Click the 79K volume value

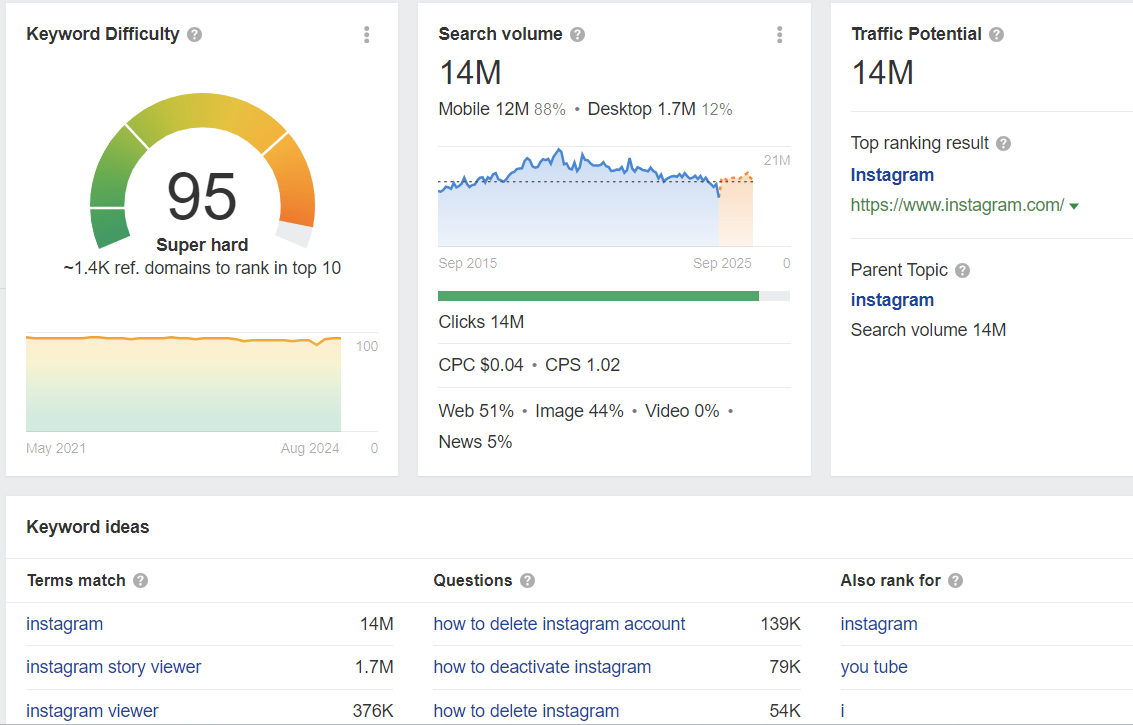(x=785, y=667)
